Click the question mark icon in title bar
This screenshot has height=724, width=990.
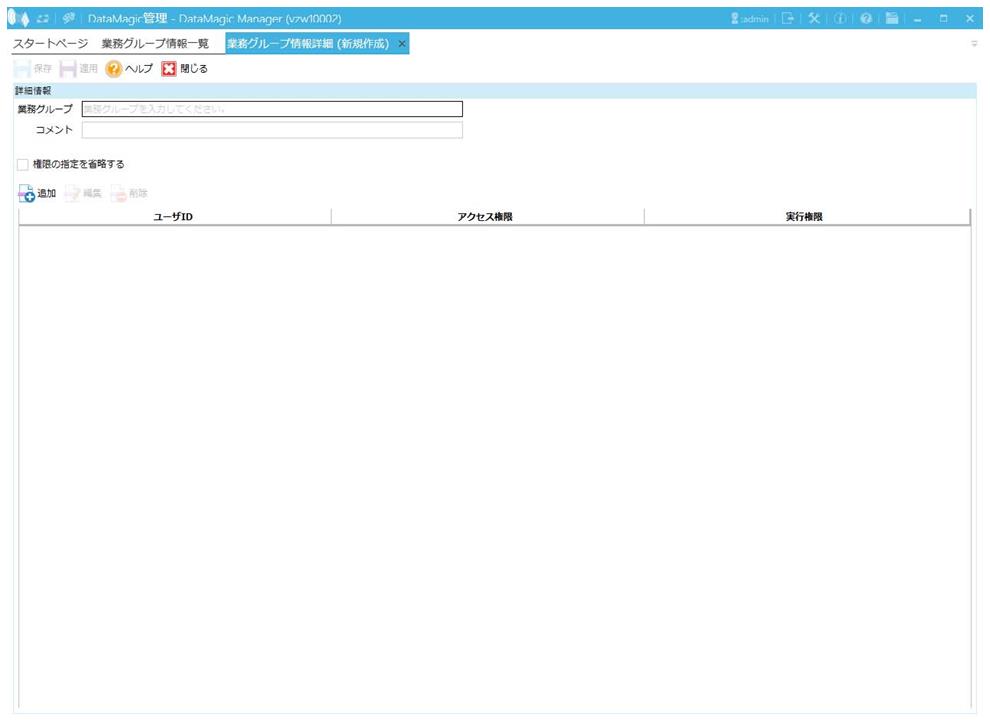point(866,18)
